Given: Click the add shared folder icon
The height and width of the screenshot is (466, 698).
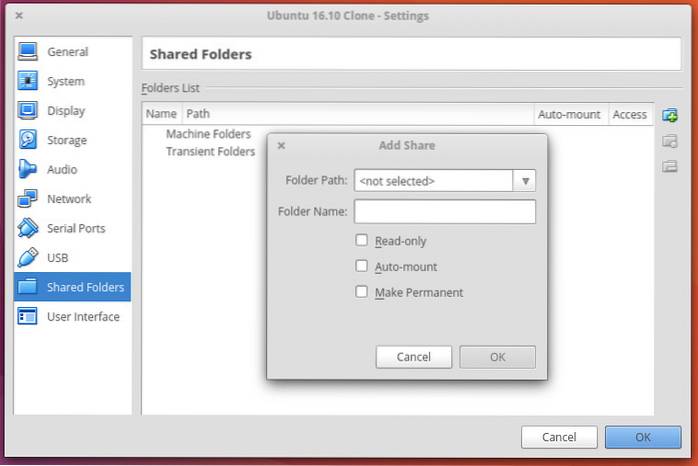Looking at the screenshot, I should (x=670, y=115).
